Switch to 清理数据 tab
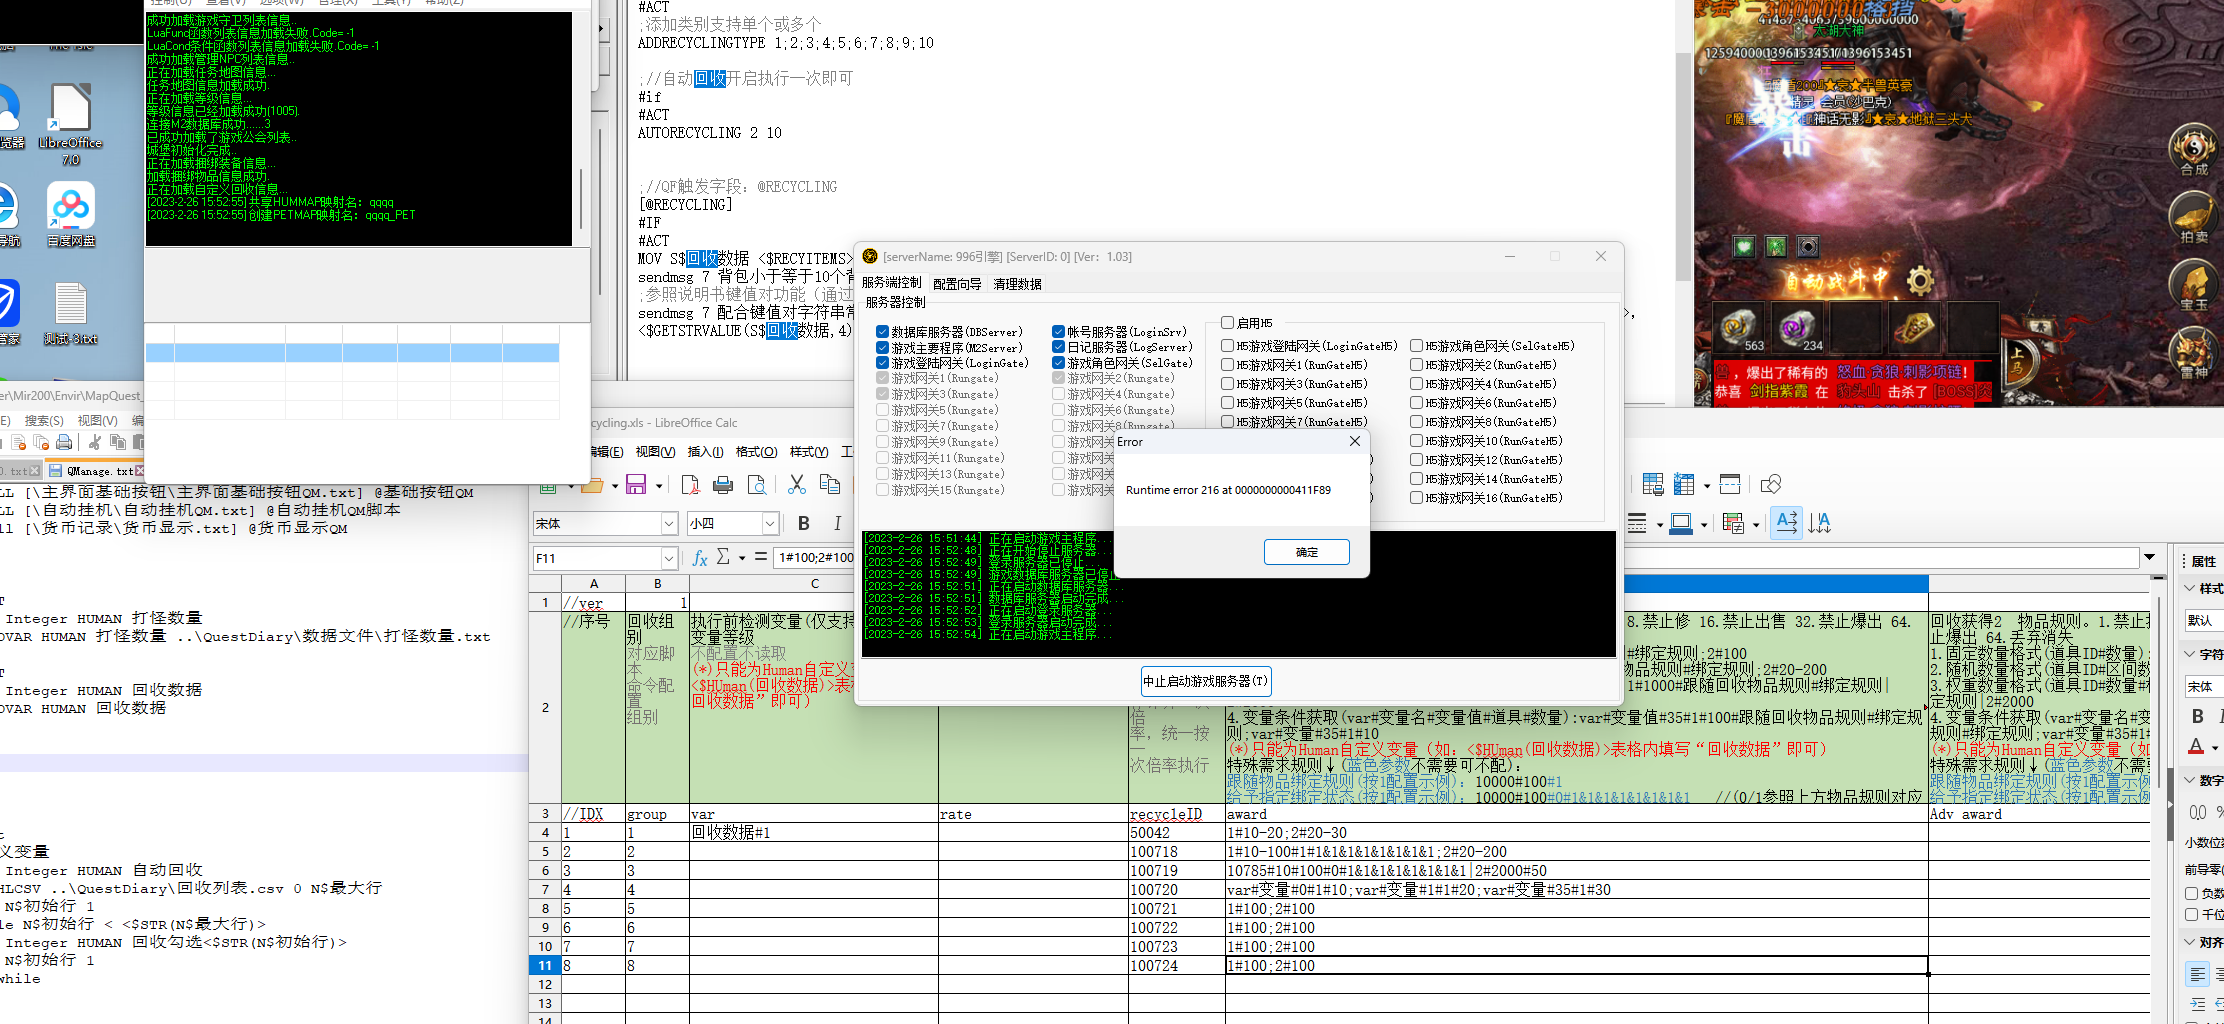Screen dimensions: 2224x1024 1017,284
